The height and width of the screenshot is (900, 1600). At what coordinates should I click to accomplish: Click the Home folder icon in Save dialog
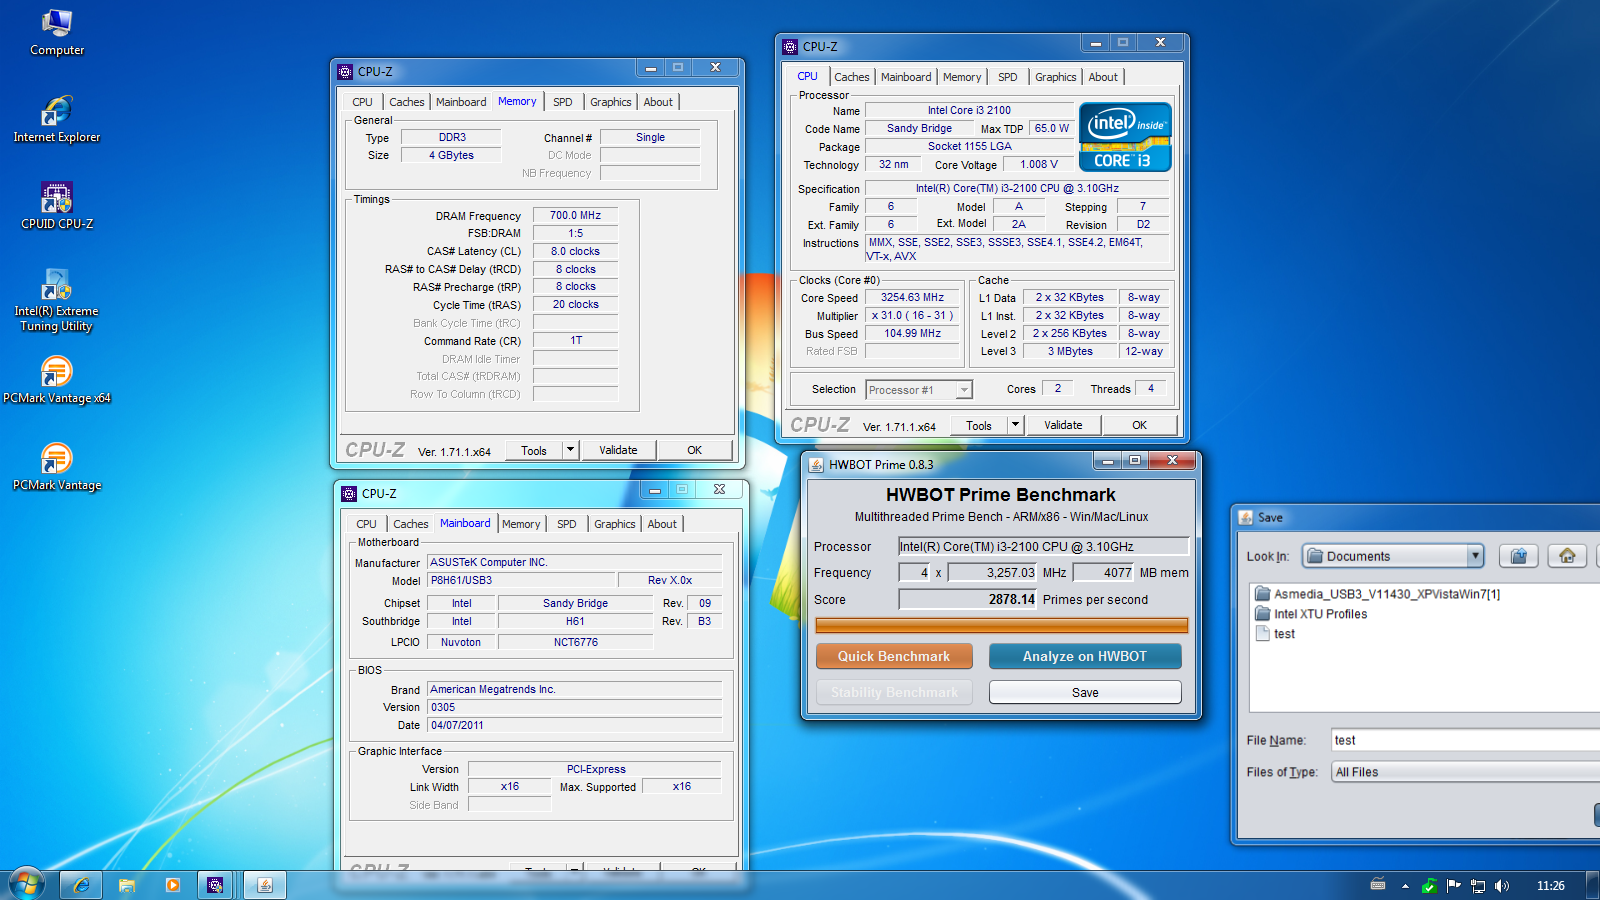(x=1567, y=556)
